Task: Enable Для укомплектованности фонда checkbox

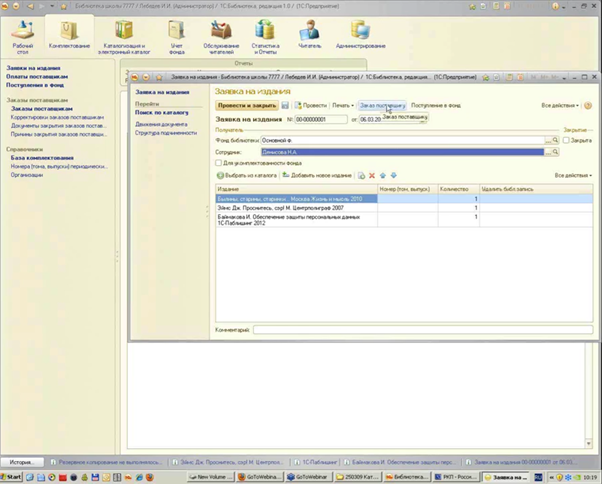Action: point(220,163)
